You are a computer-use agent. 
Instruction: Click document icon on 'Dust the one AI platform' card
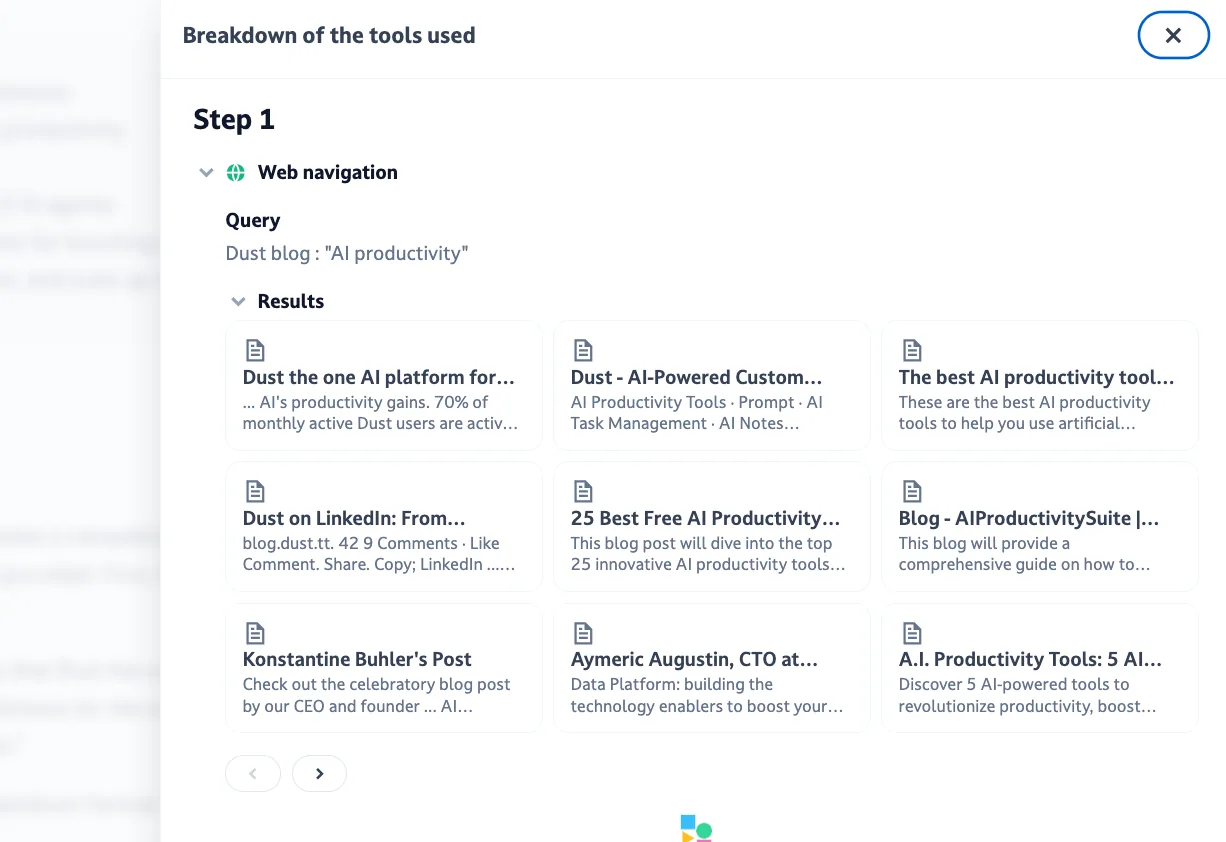tap(255, 351)
